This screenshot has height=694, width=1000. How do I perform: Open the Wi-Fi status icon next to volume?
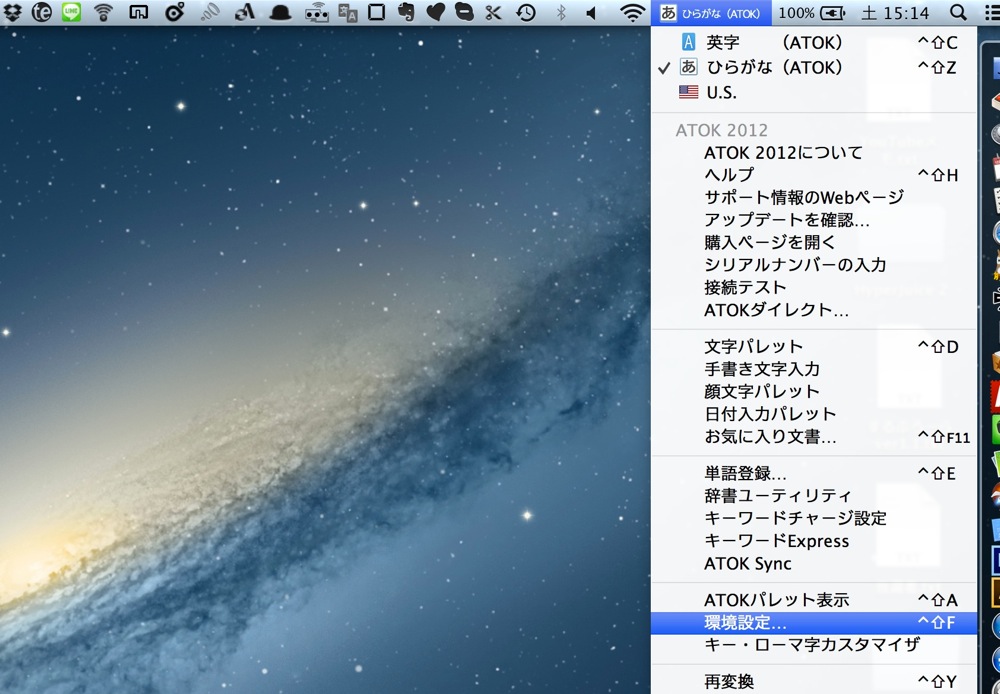pos(632,12)
